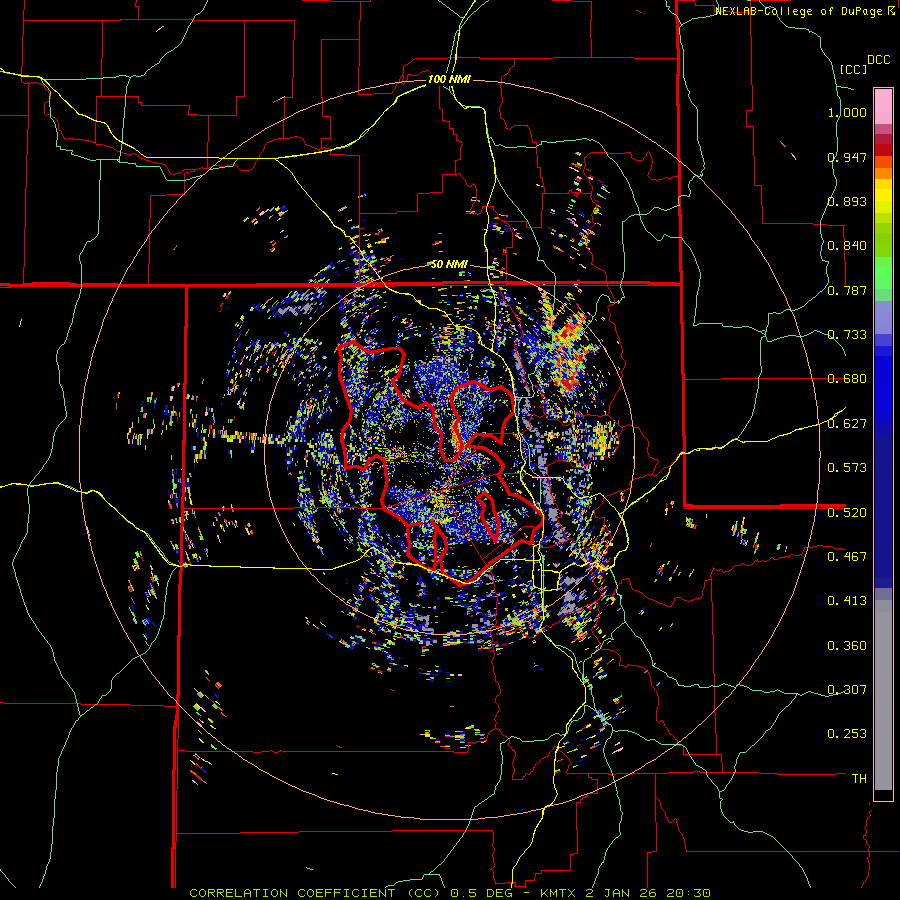Click the 100 NMI range ring label
The image size is (900, 900).
coord(449,79)
